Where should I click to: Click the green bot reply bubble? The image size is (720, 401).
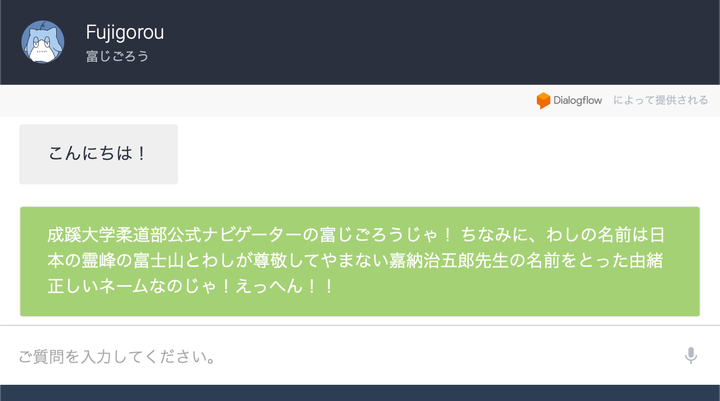tap(359, 261)
